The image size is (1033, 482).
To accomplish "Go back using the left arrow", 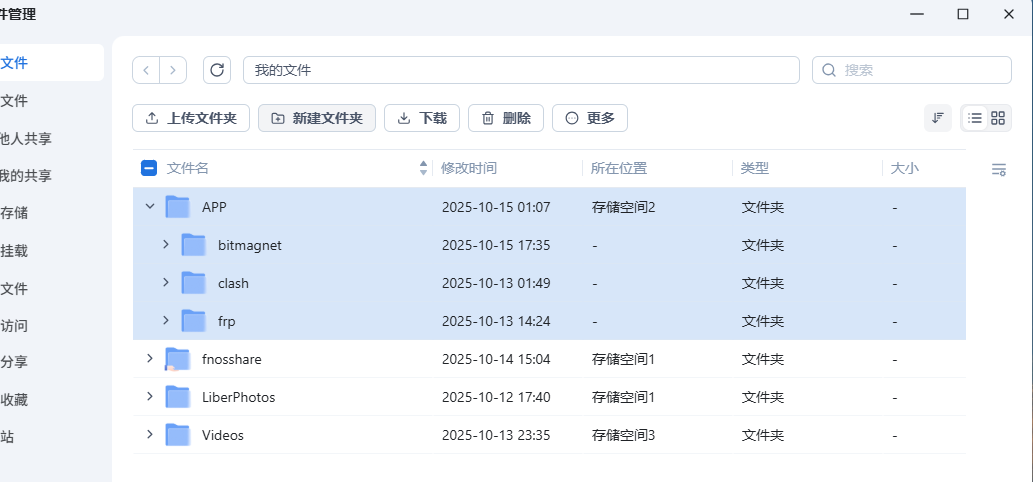I will (x=146, y=70).
